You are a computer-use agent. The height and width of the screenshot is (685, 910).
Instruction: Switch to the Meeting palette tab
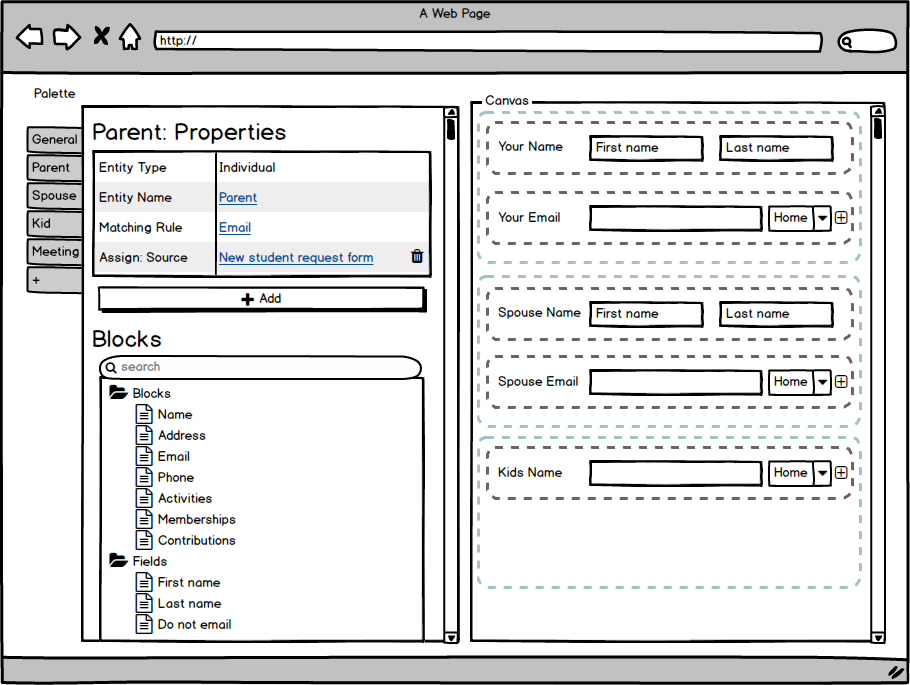54,252
